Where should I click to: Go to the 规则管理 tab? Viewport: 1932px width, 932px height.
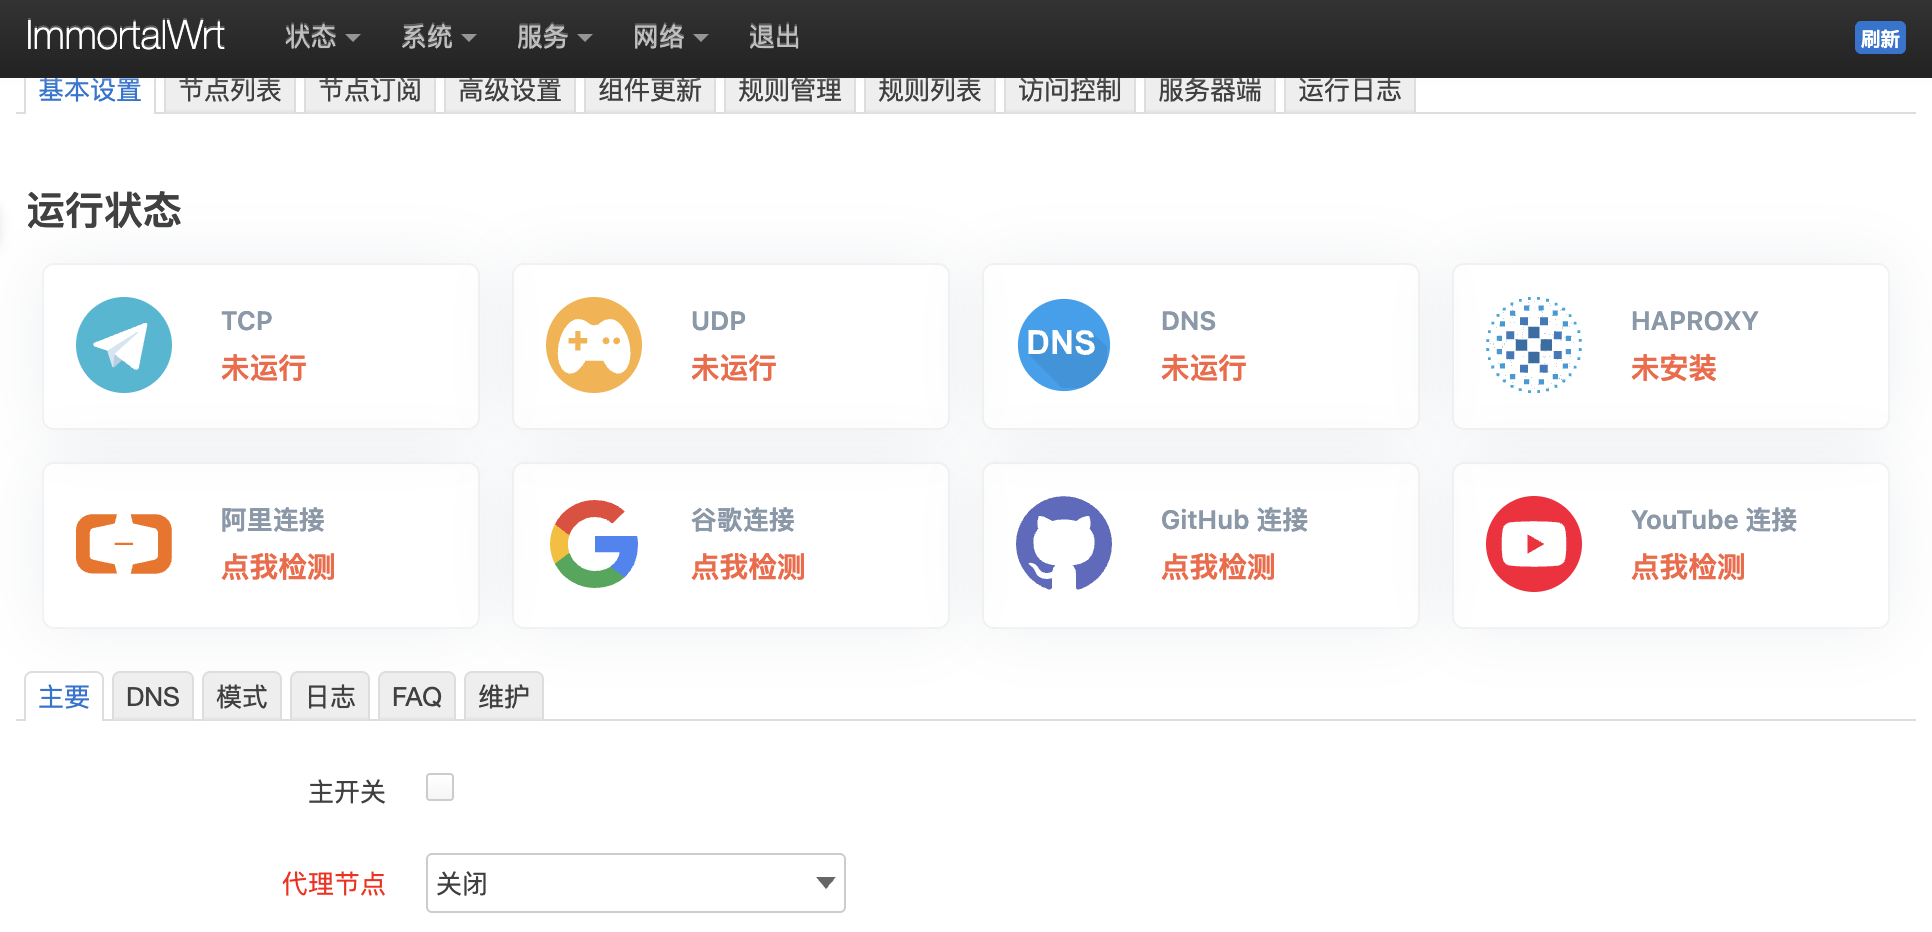tap(790, 92)
